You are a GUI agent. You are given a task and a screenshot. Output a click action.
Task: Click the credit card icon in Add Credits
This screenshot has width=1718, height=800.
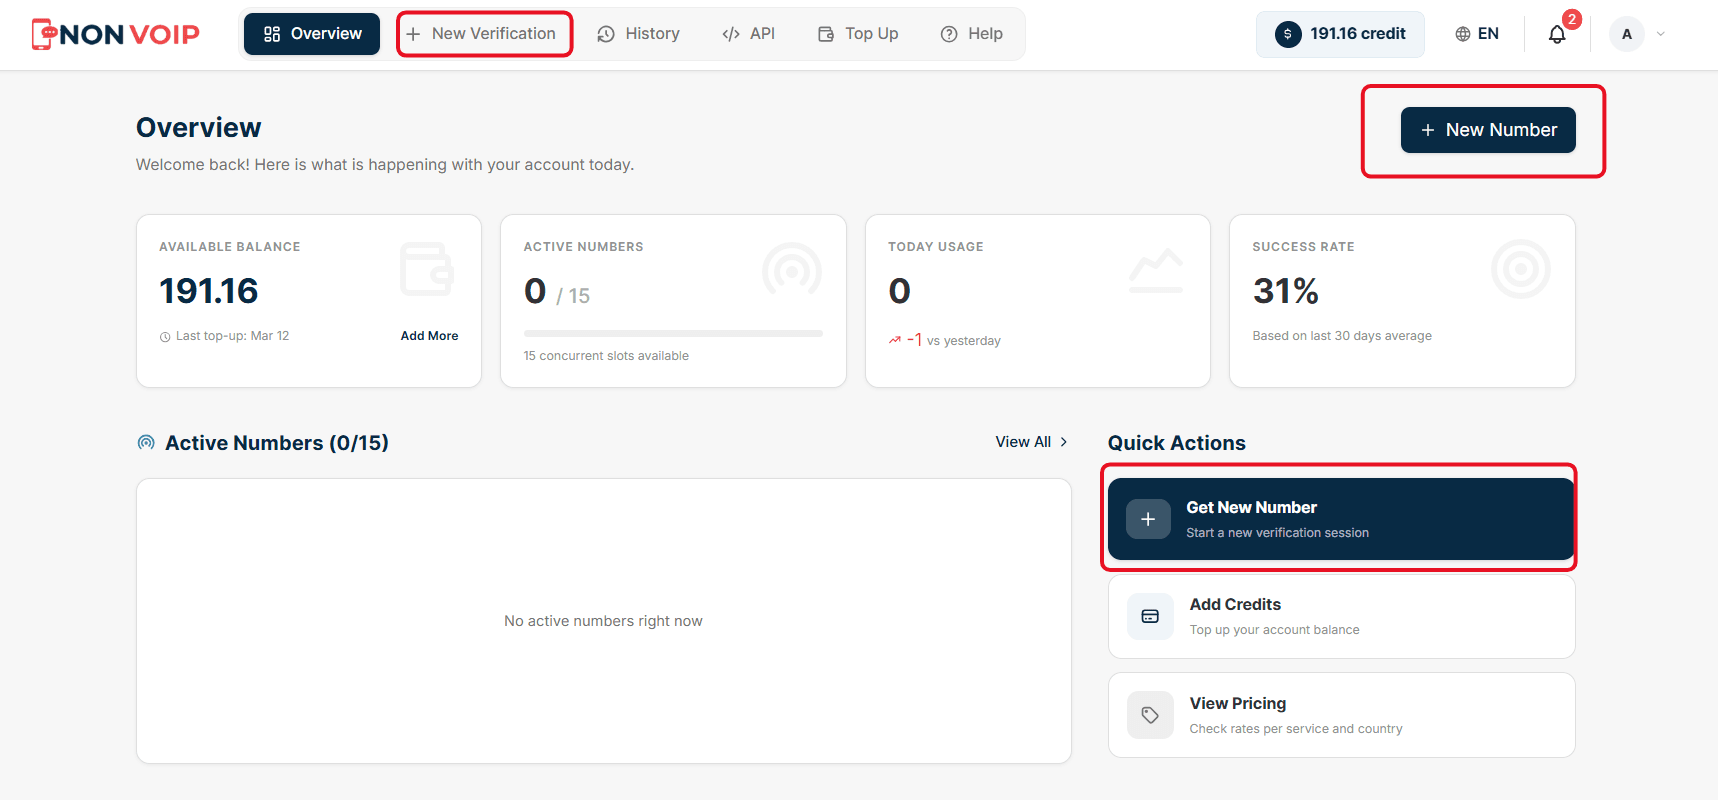pyautogui.click(x=1150, y=616)
